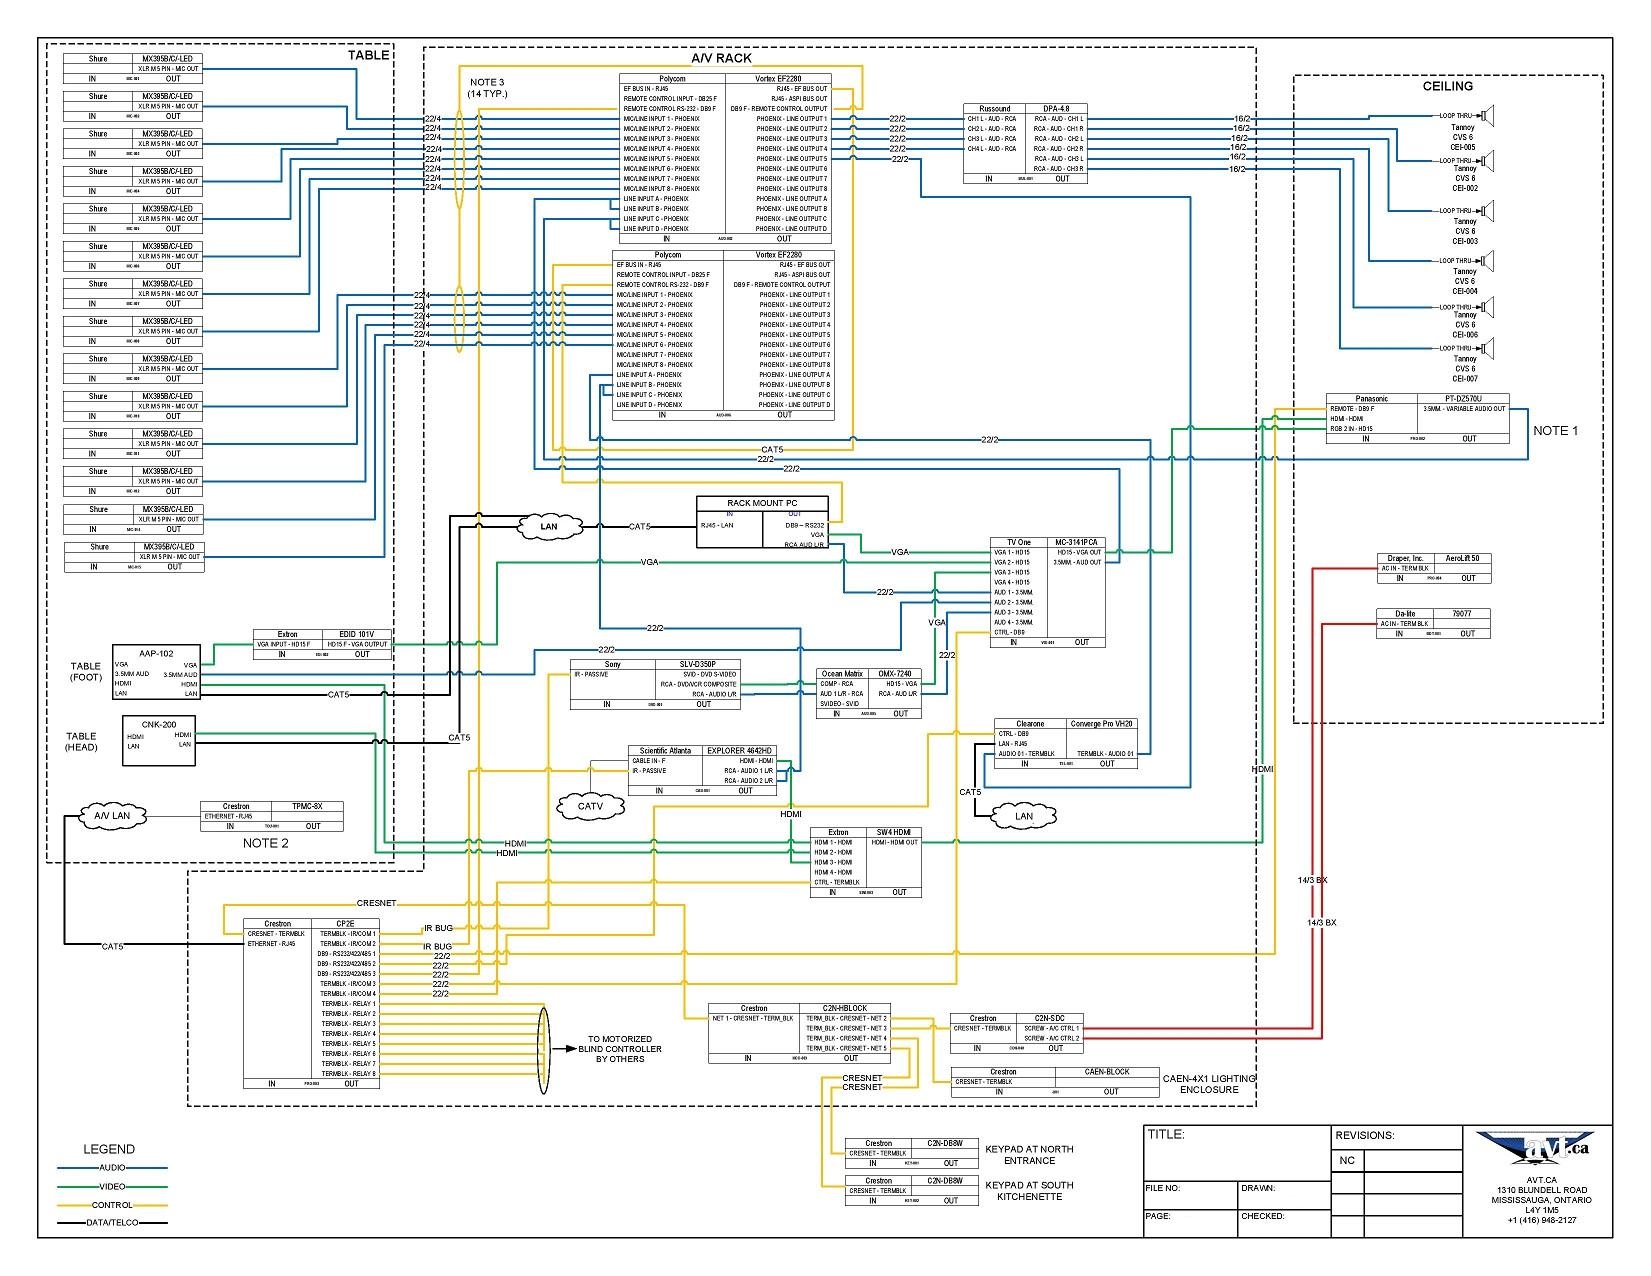The height and width of the screenshot is (1276, 1651).
Task: Select the CATV cloud symbol
Action: (x=590, y=806)
